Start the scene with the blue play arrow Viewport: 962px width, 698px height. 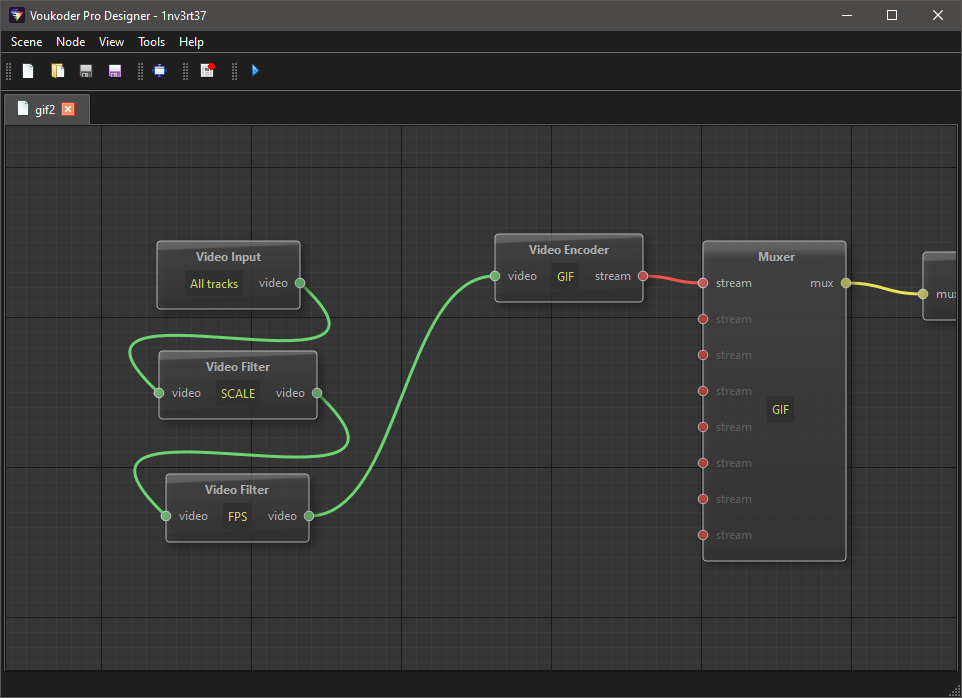pyautogui.click(x=255, y=71)
